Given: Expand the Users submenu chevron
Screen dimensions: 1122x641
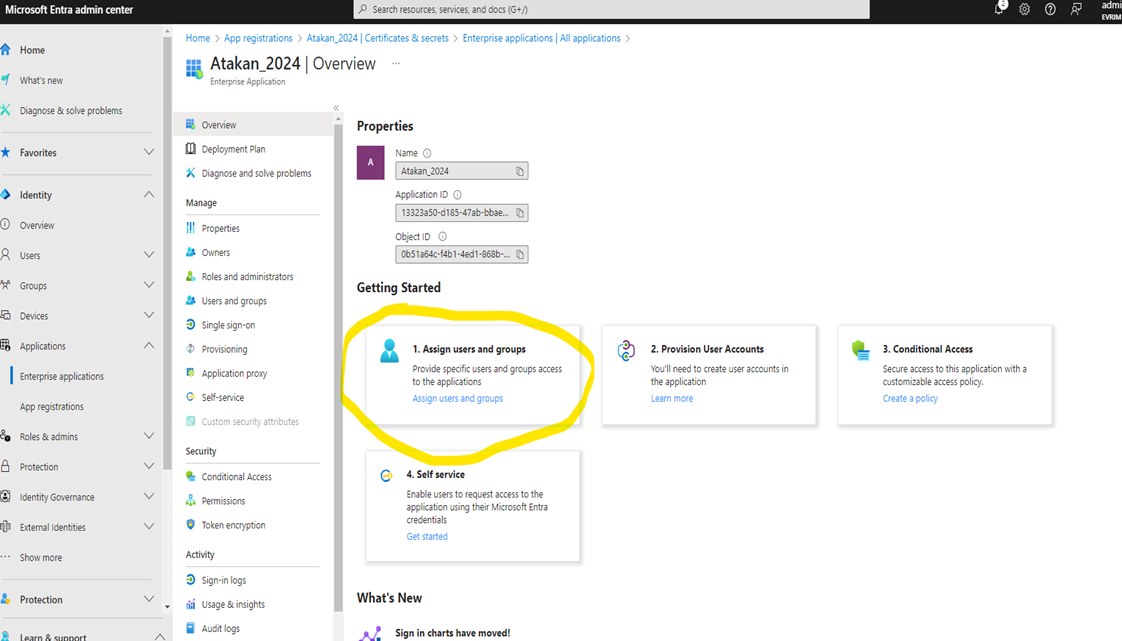Looking at the screenshot, I should coord(149,255).
